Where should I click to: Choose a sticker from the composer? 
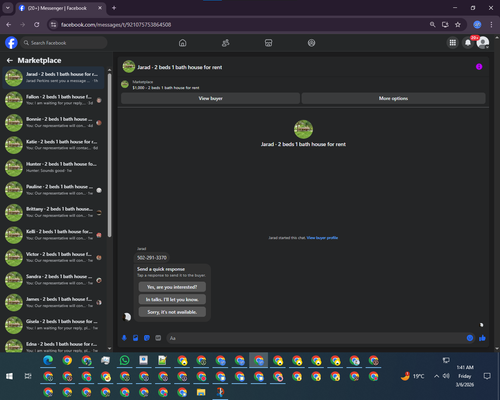[x=147, y=338]
